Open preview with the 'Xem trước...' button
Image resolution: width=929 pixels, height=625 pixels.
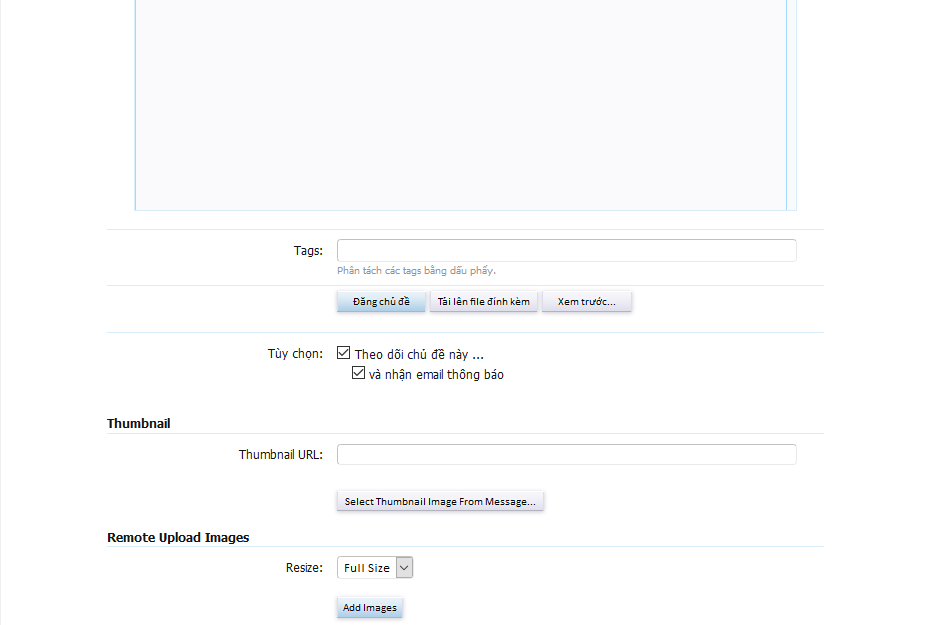(x=586, y=302)
